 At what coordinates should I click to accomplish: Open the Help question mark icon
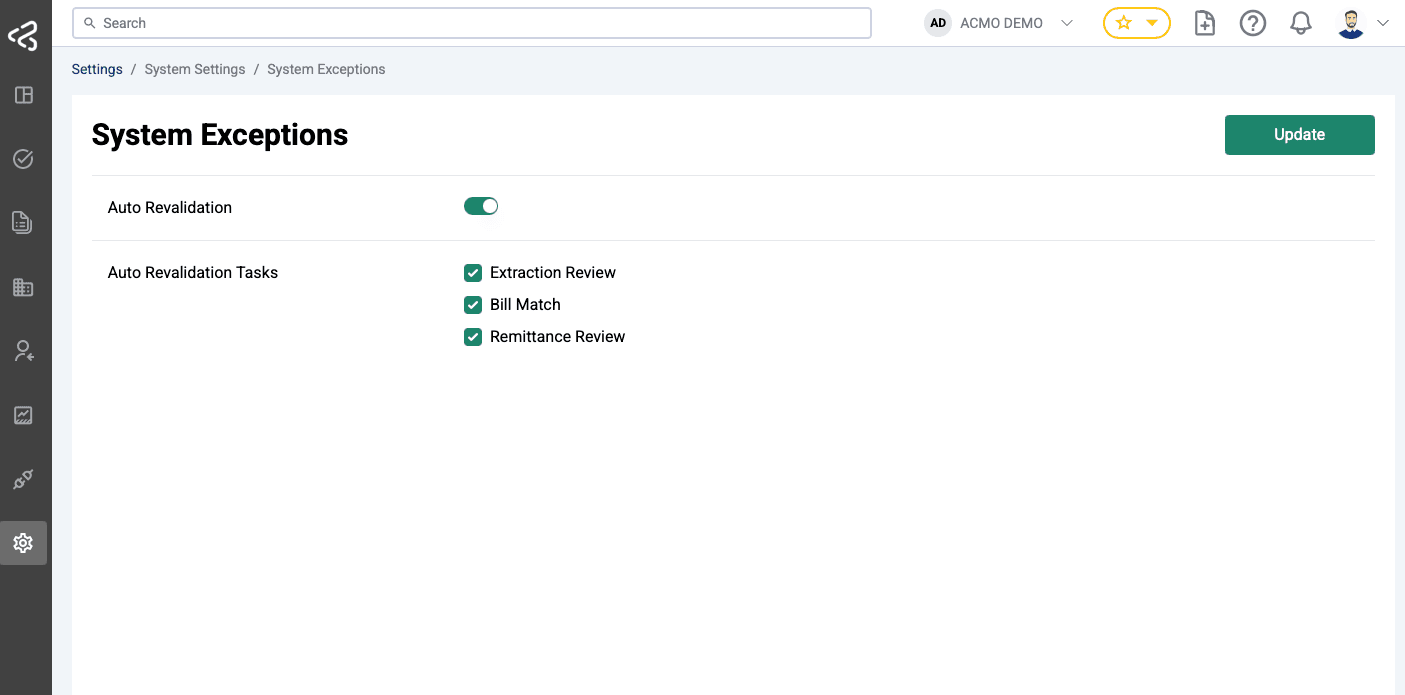coord(1253,22)
